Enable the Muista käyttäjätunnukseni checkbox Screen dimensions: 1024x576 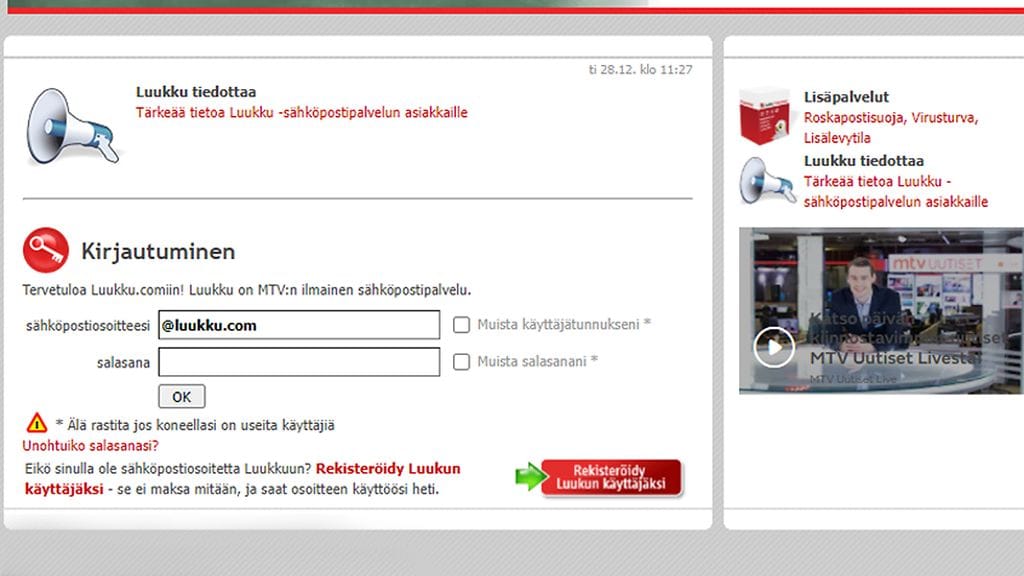click(x=461, y=325)
